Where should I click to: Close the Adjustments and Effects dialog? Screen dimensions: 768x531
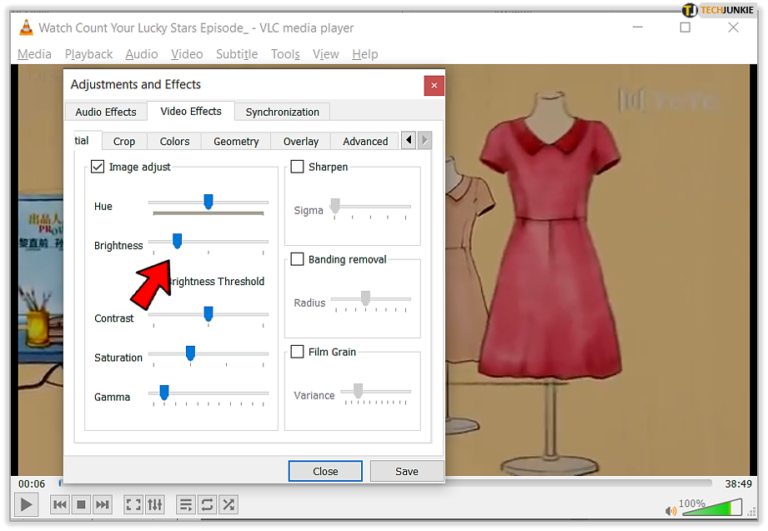[x=434, y=86]
